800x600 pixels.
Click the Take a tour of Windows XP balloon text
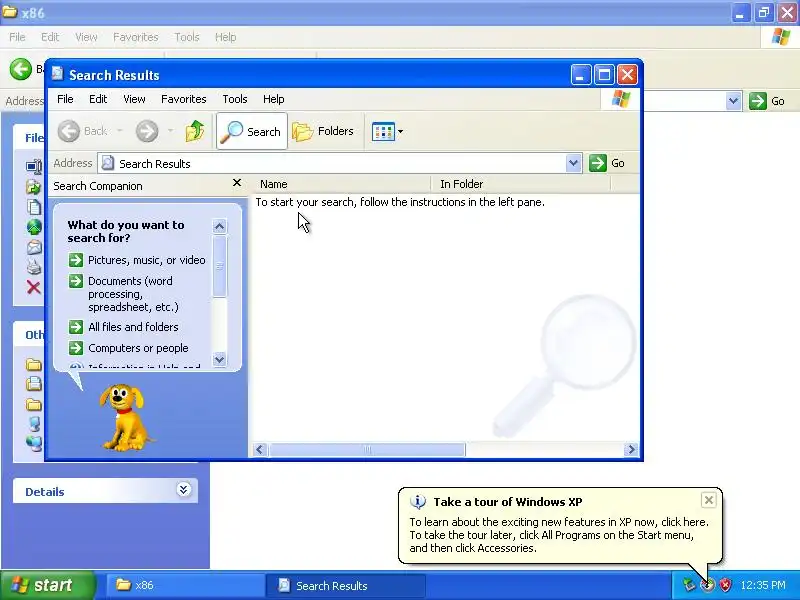[559, 535]
